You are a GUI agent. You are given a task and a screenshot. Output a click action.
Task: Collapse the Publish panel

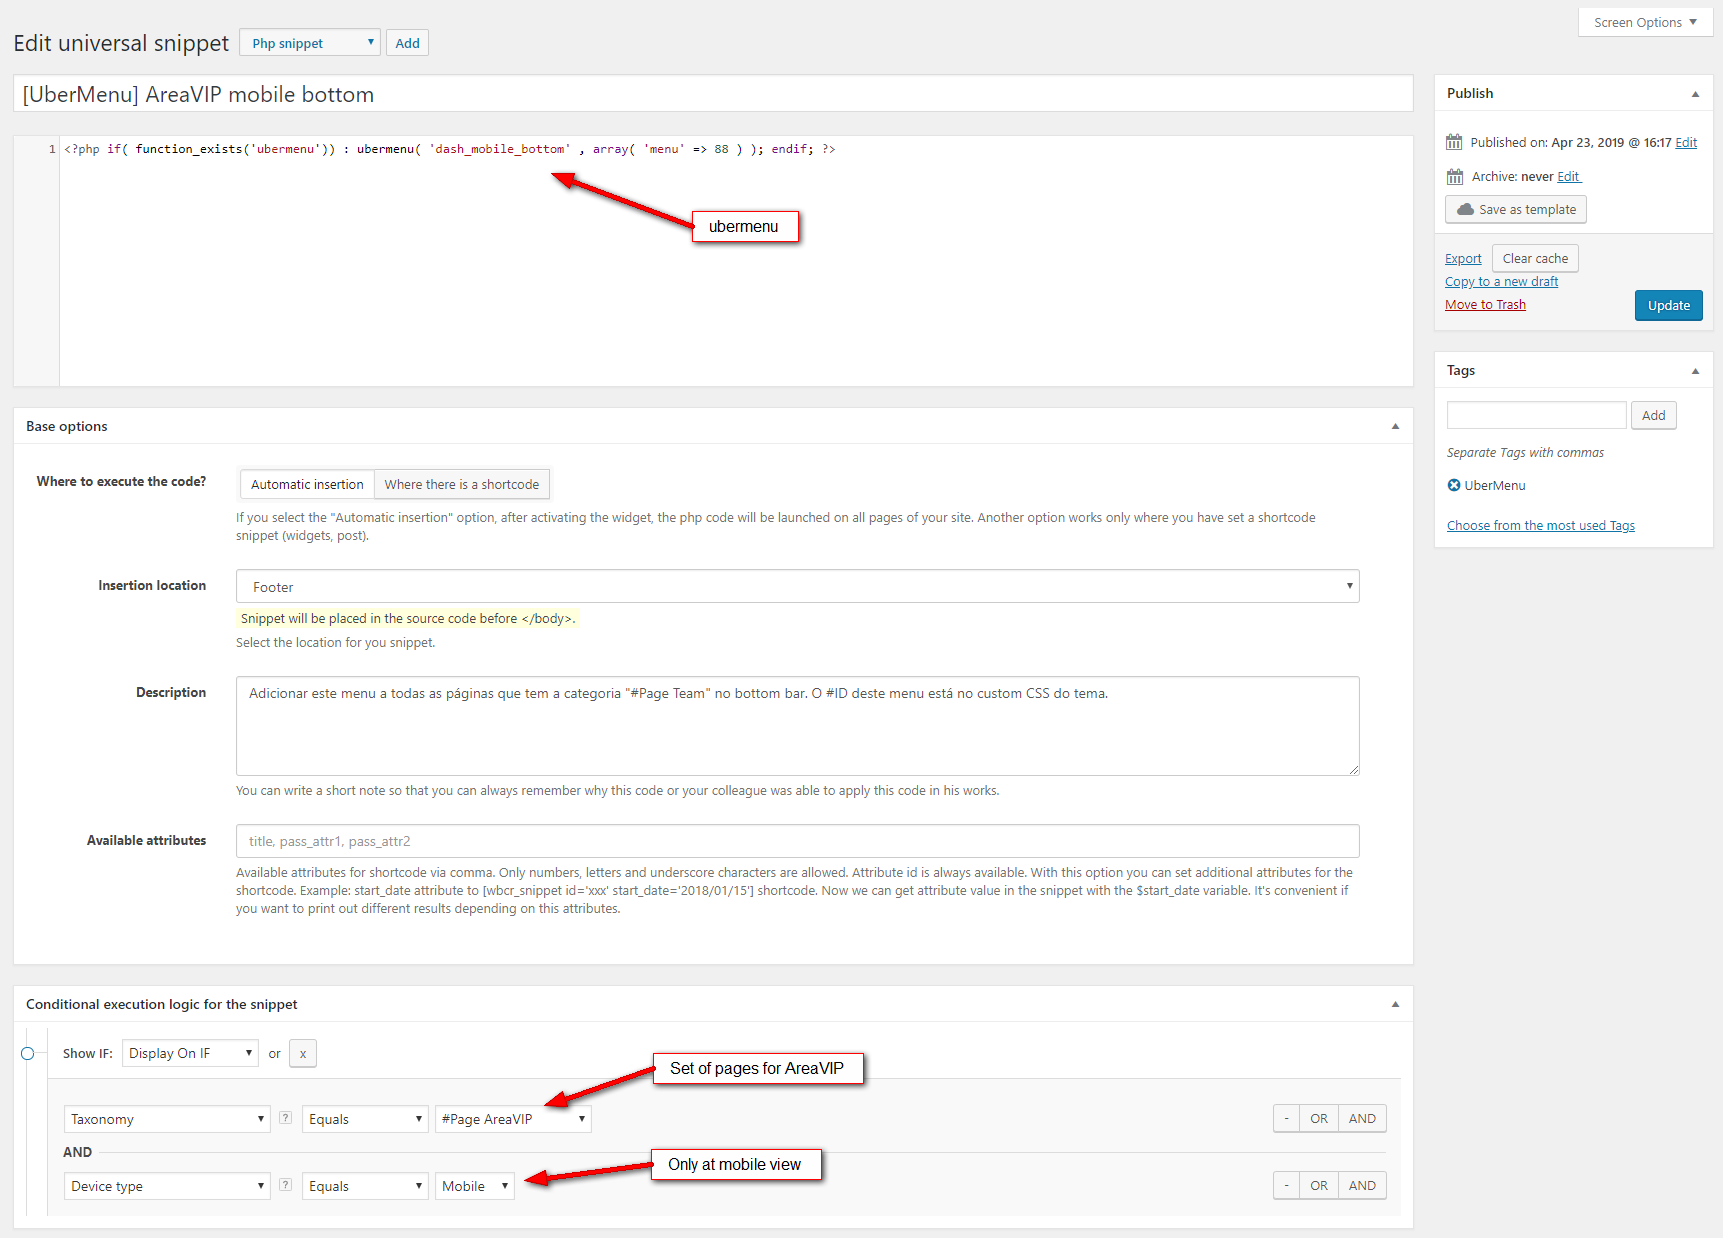pyautogui.click(x=1695, y=94)
